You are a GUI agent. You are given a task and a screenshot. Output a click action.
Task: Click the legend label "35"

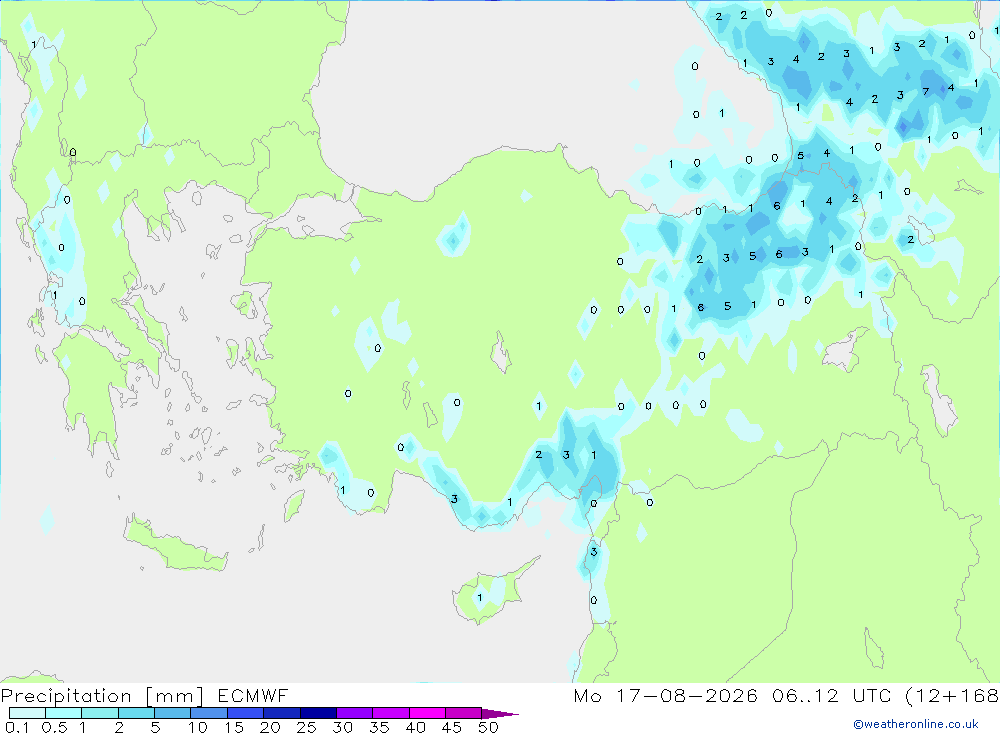(x=379, y=727)
